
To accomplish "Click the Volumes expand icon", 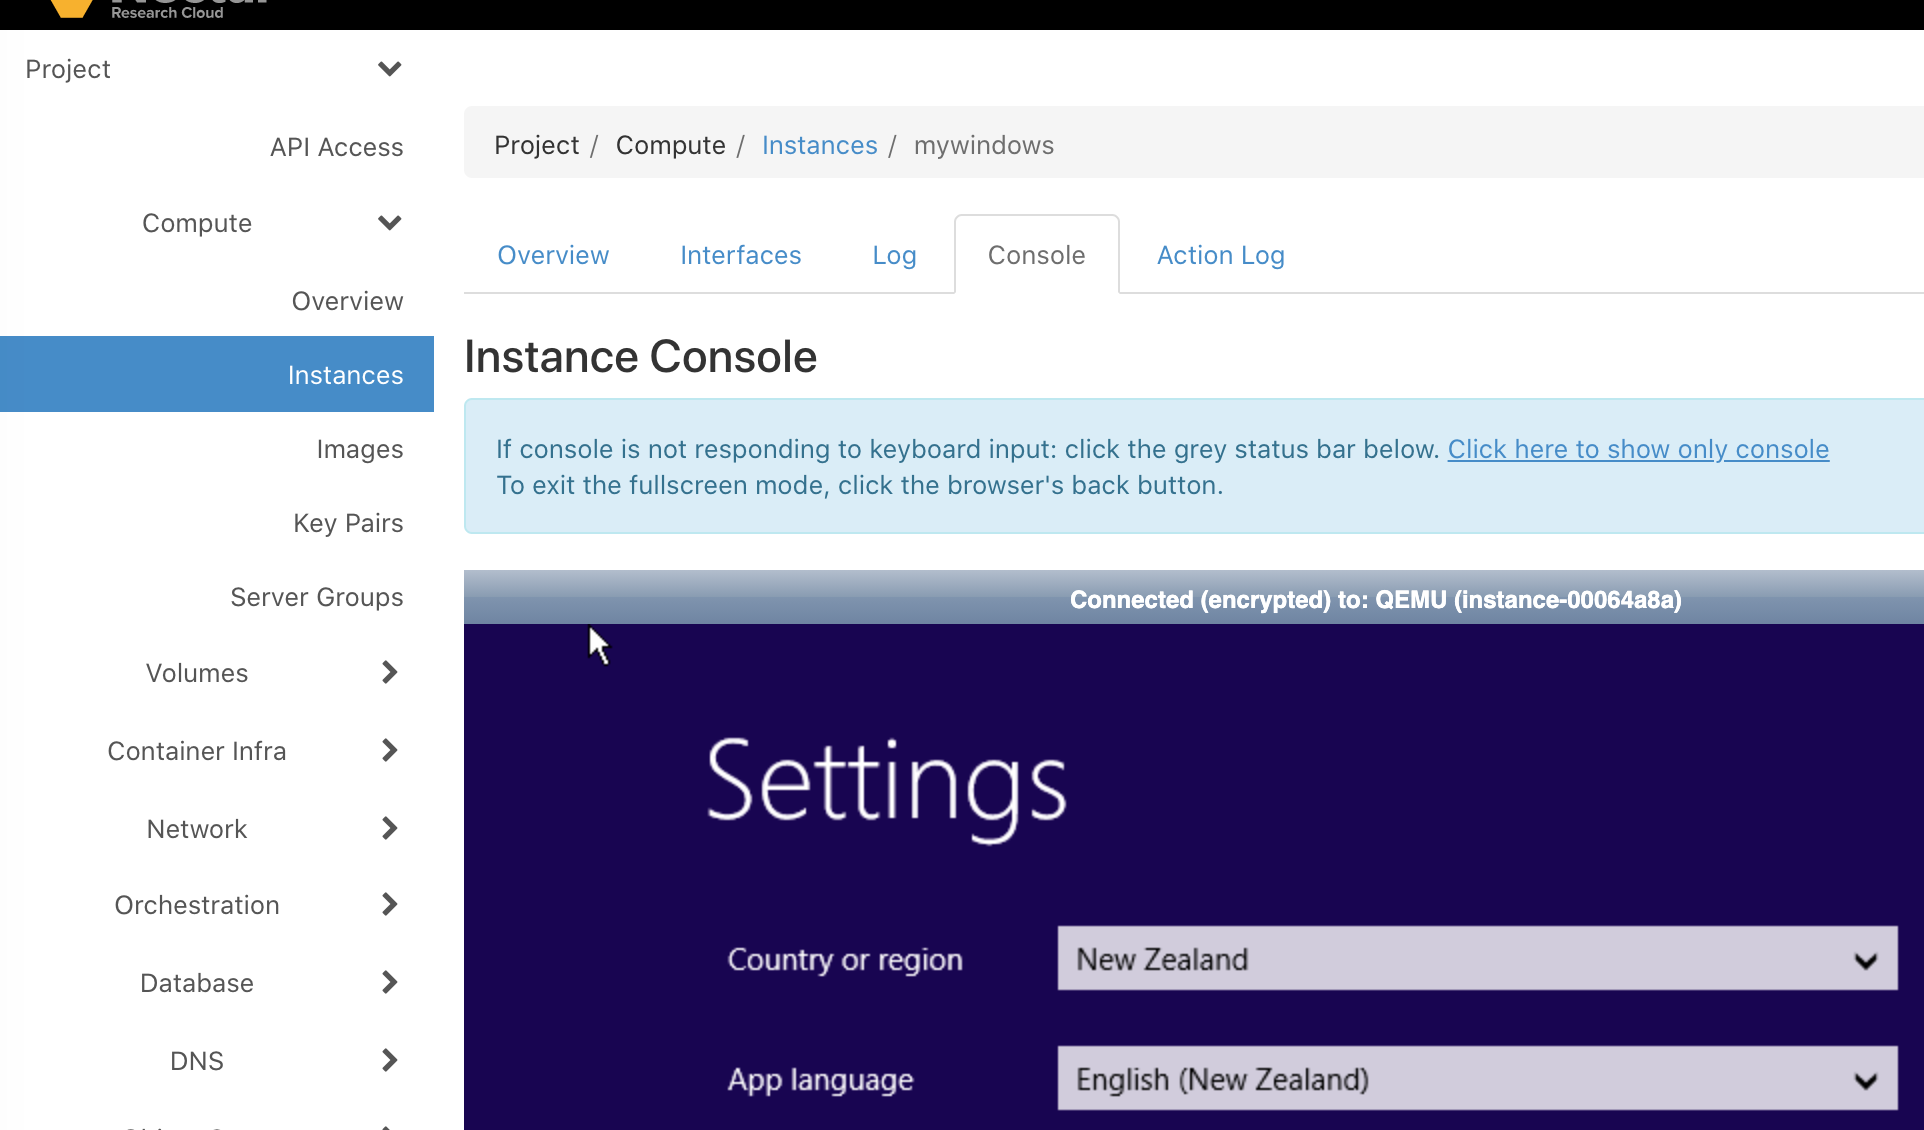I will (389, 671).
